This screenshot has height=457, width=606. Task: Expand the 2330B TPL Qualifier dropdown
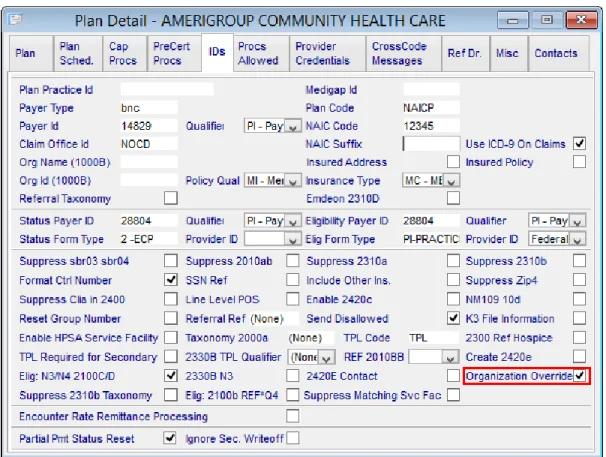click(311, 357)
